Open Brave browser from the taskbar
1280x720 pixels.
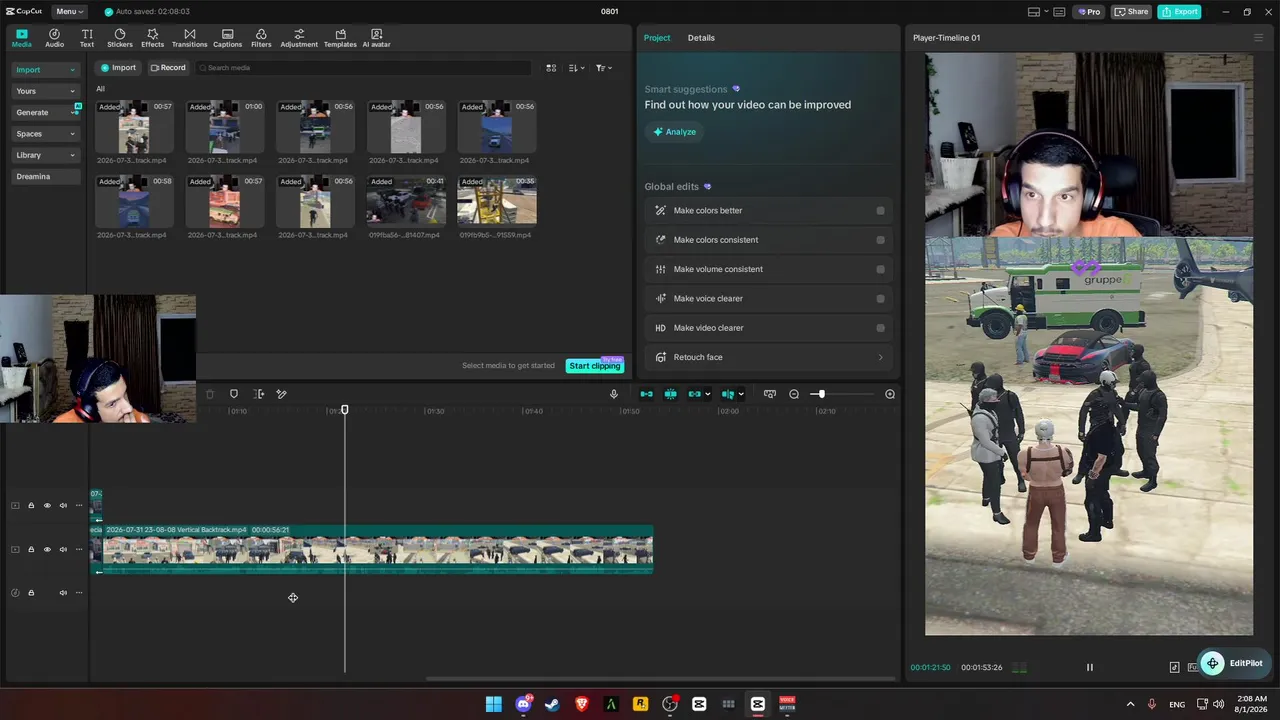[x=582, y=704]
